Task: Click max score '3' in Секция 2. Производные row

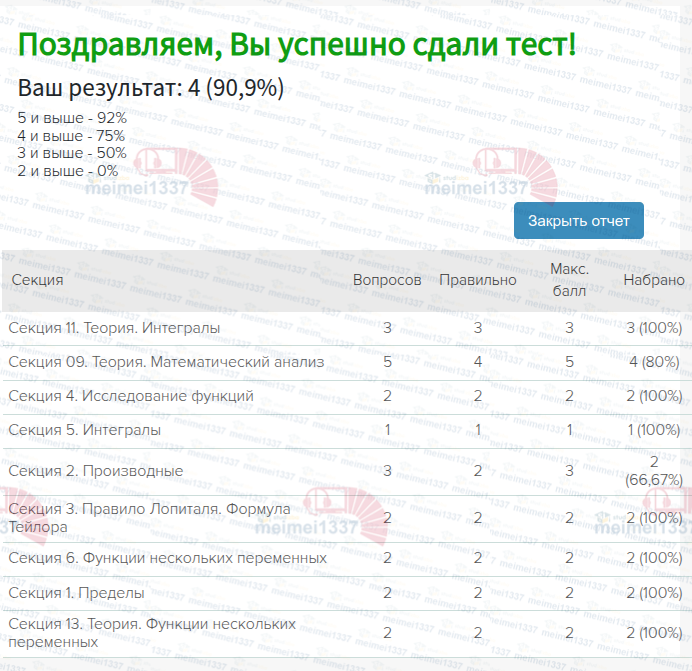Action: [569, 471]
